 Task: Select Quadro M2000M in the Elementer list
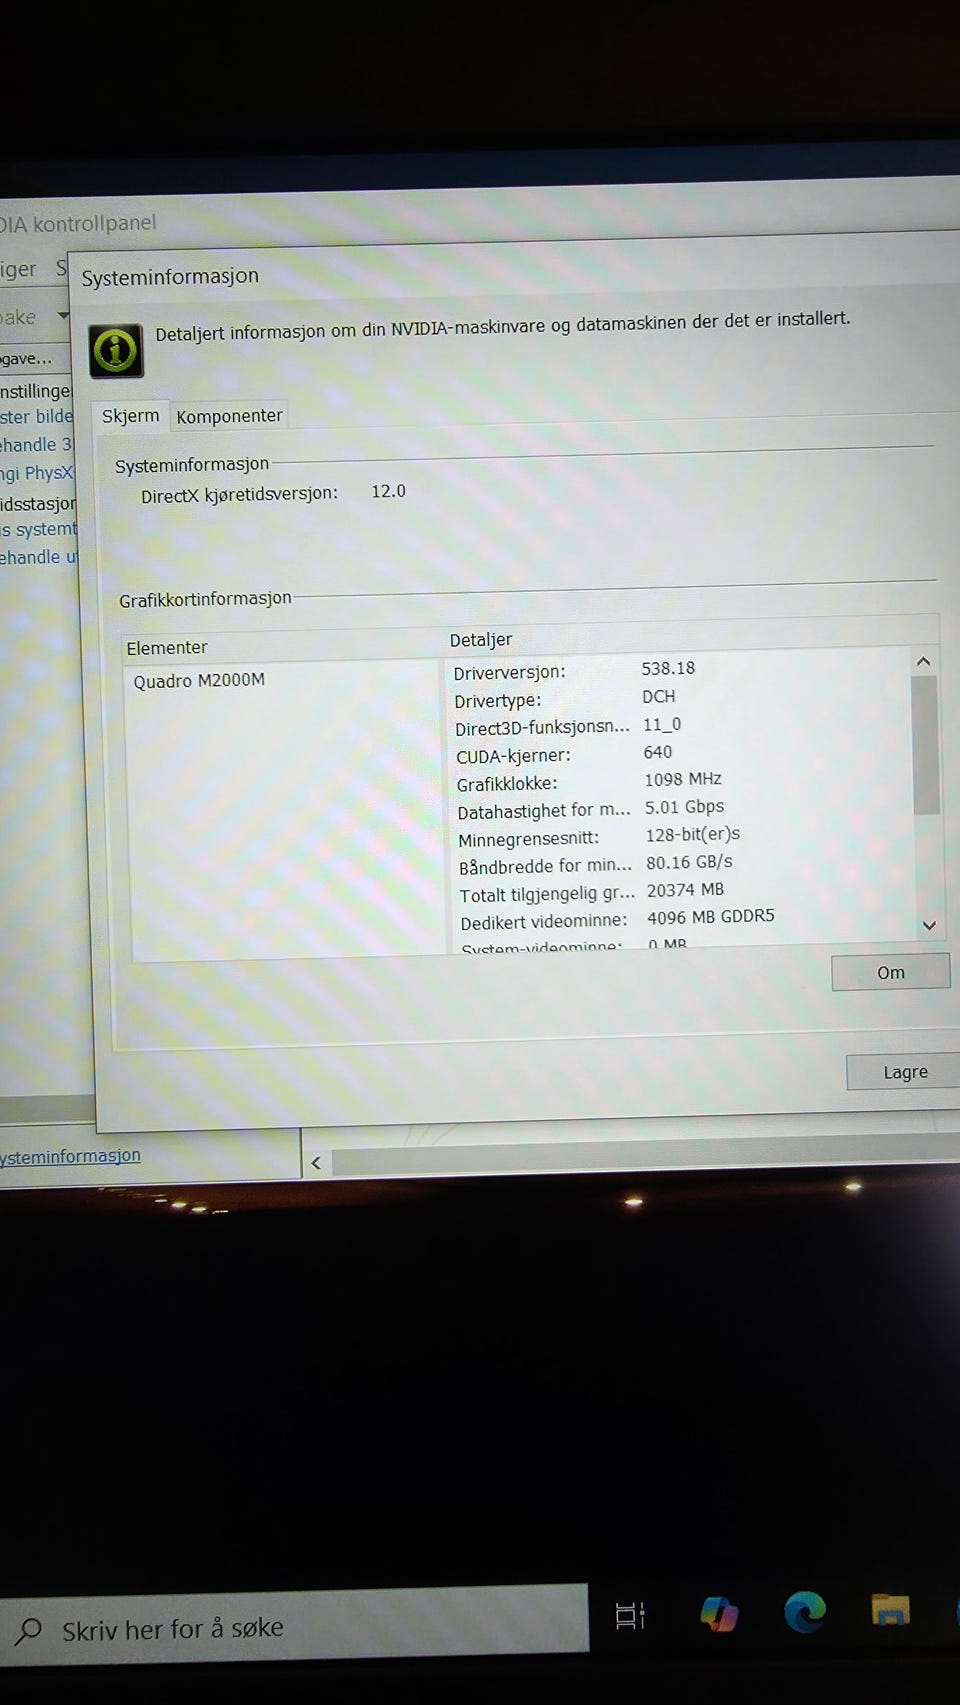point(199,680)
